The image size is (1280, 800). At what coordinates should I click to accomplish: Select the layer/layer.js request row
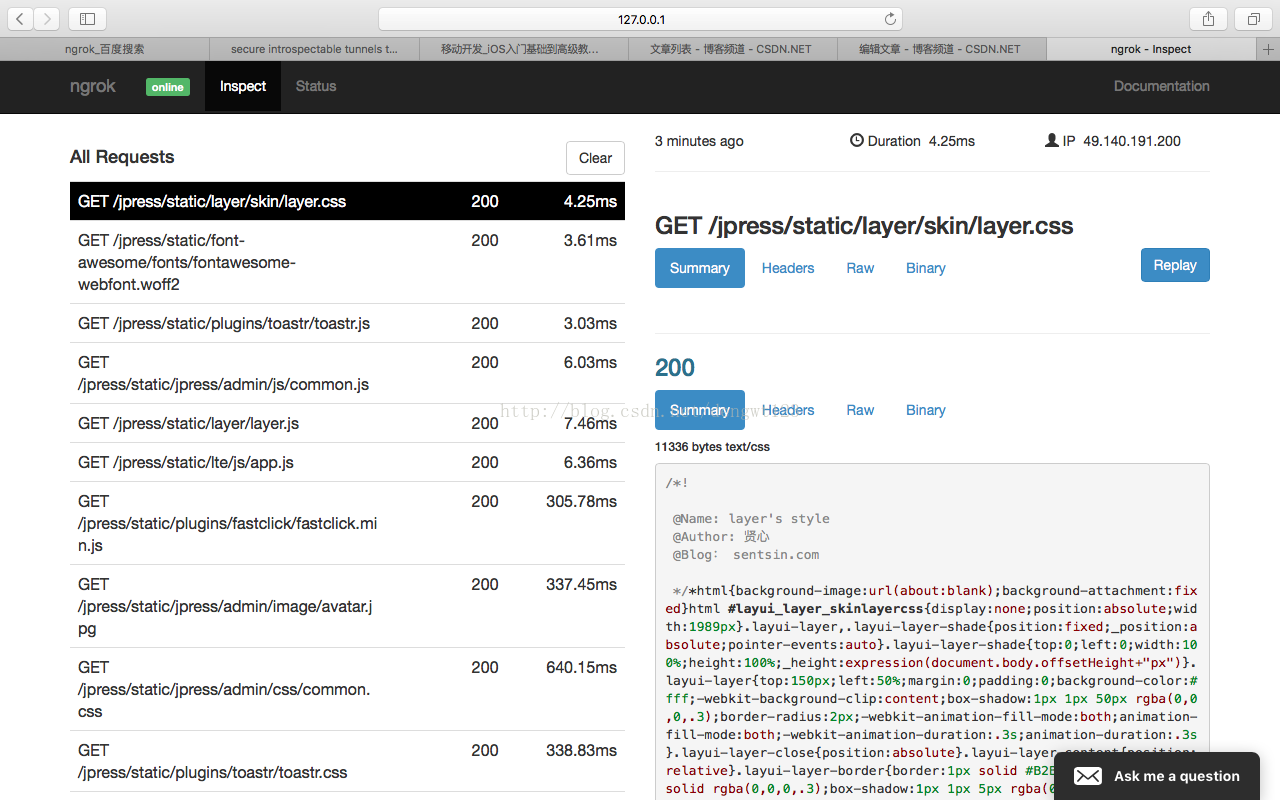(347, 423)
